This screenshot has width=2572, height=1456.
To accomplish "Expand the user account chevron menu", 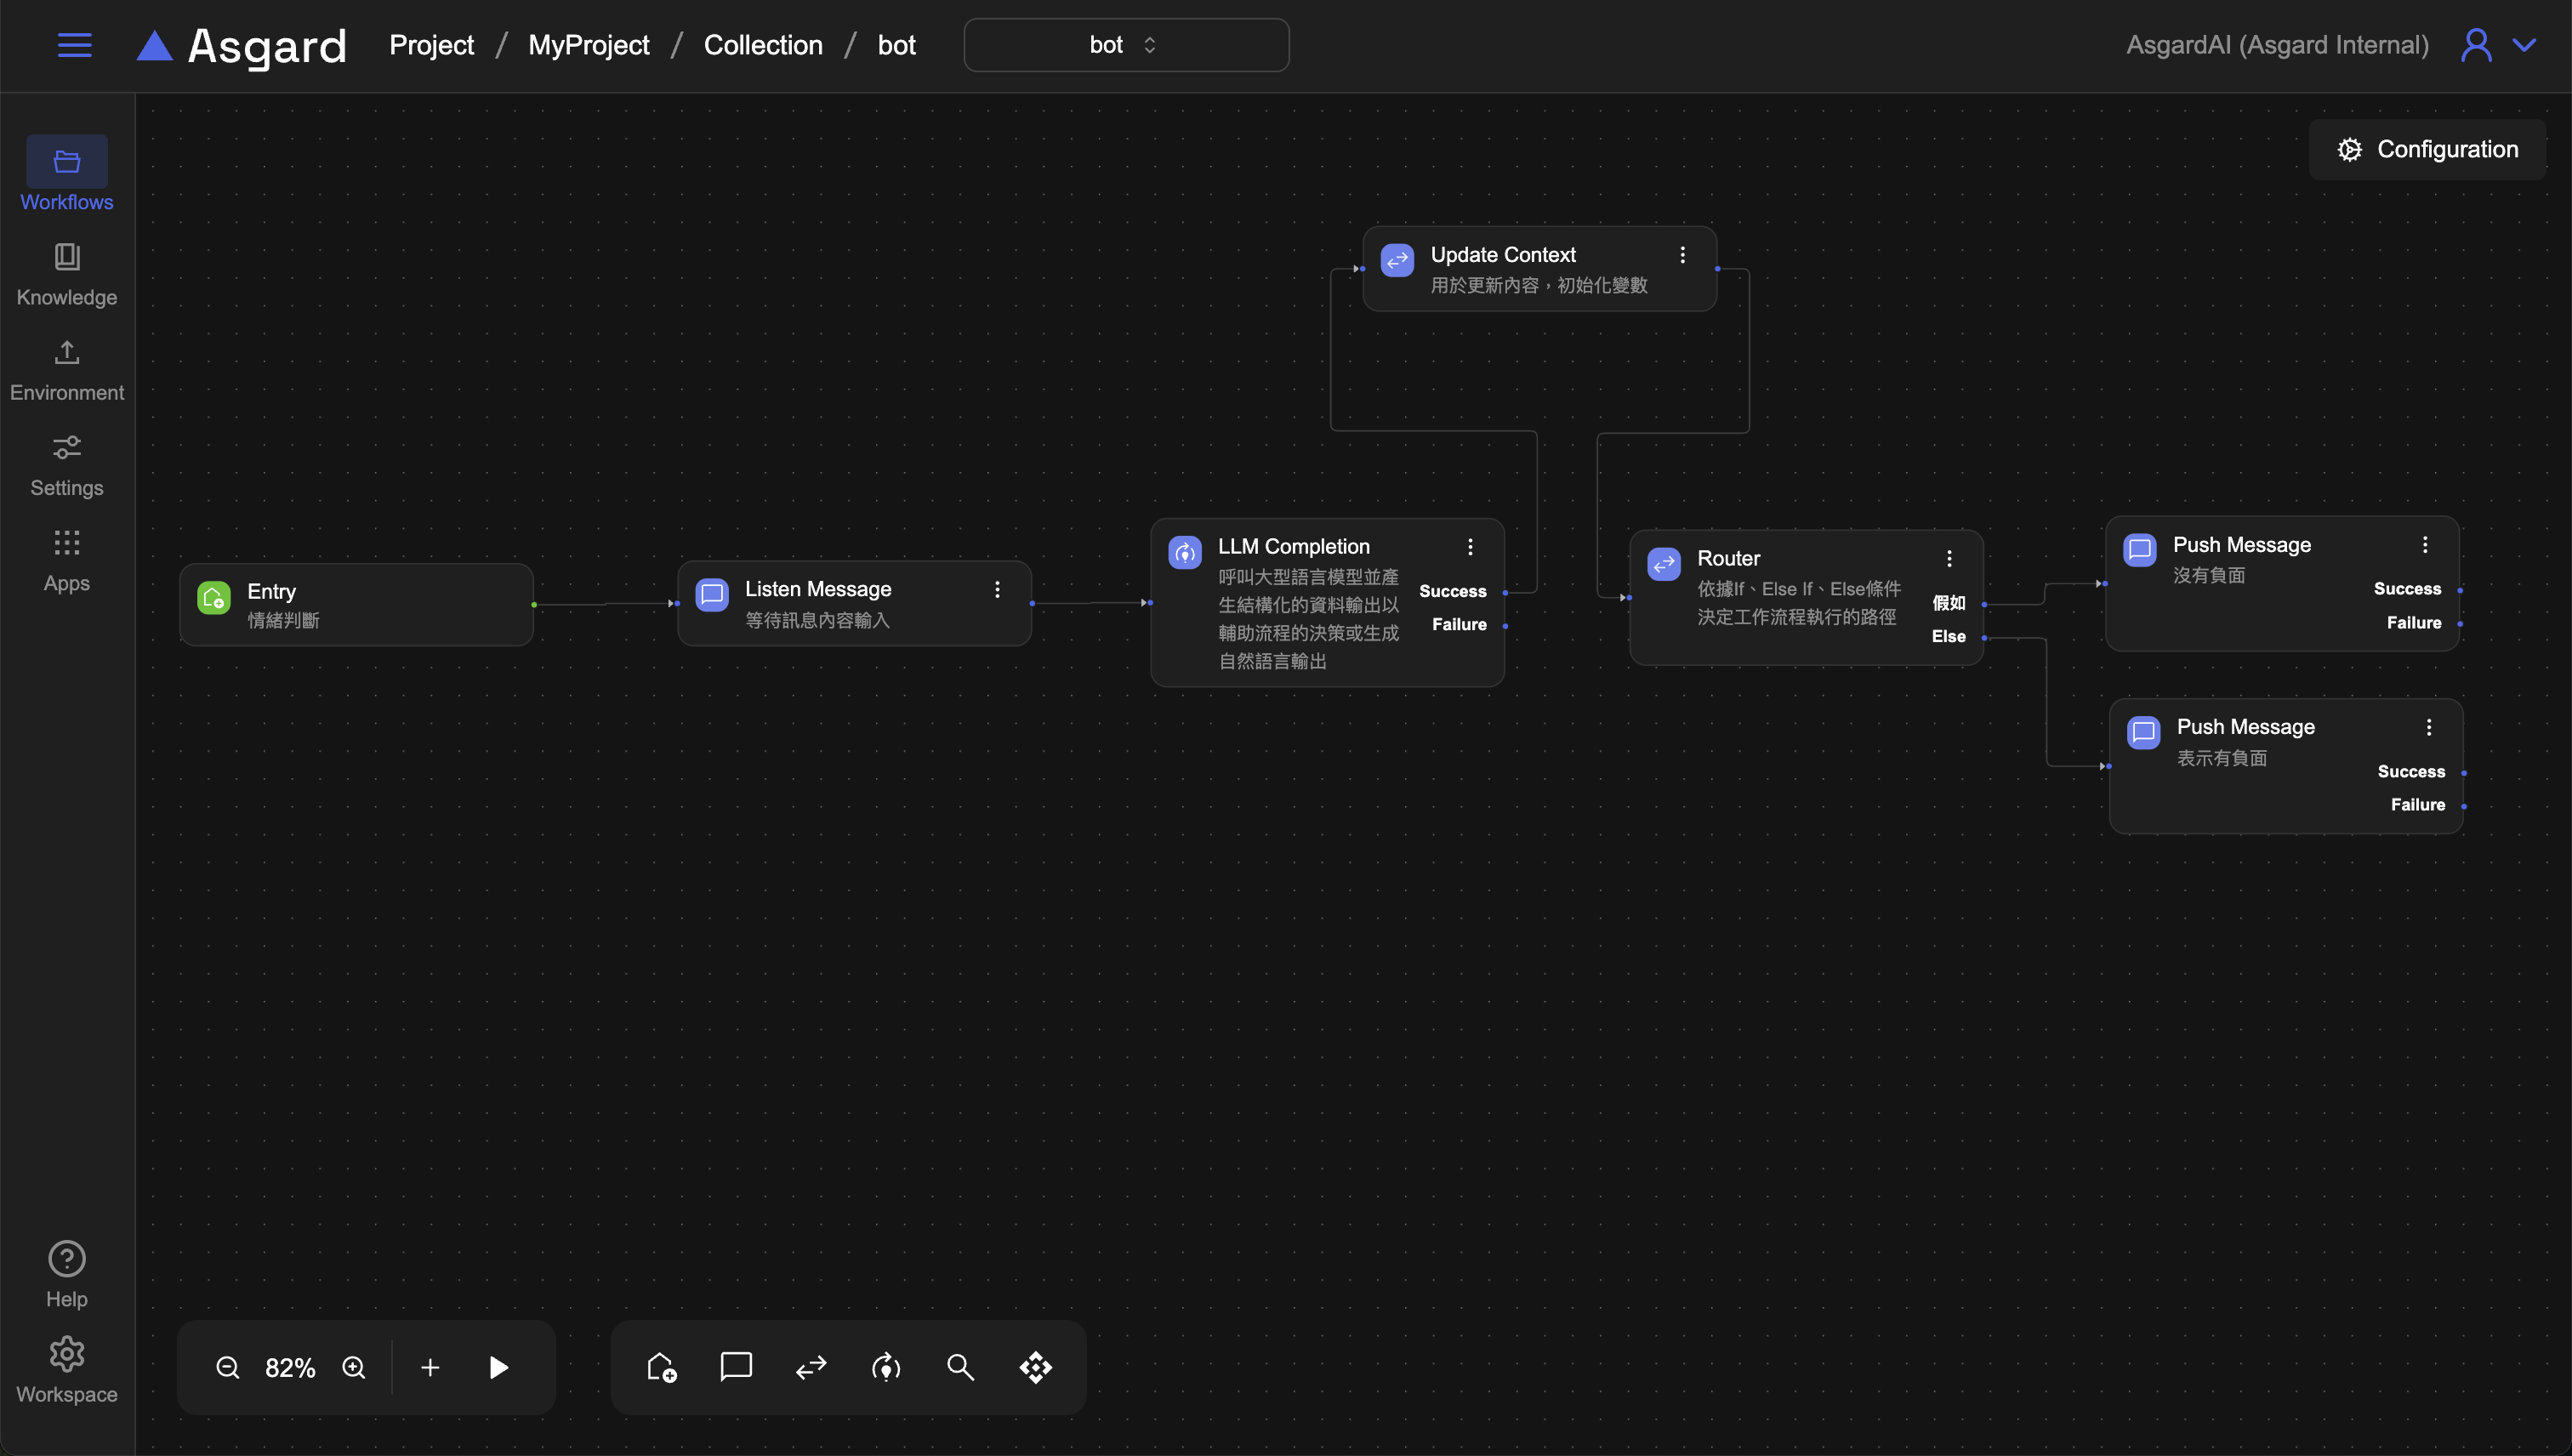I will point(2525,45).
